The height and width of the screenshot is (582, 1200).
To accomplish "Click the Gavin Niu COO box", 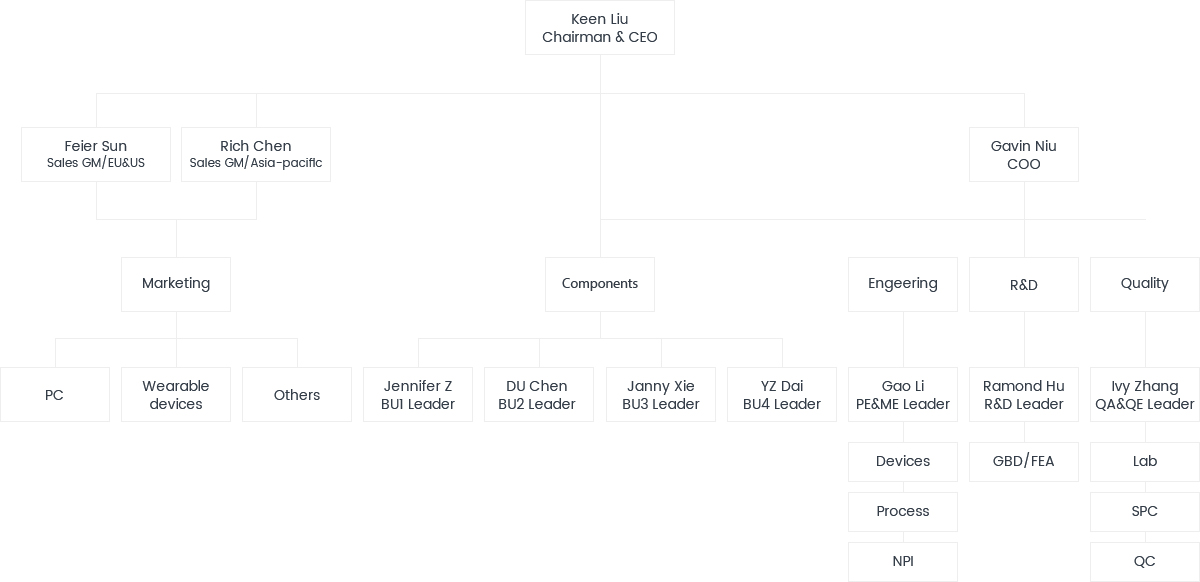I will 1024,154.
